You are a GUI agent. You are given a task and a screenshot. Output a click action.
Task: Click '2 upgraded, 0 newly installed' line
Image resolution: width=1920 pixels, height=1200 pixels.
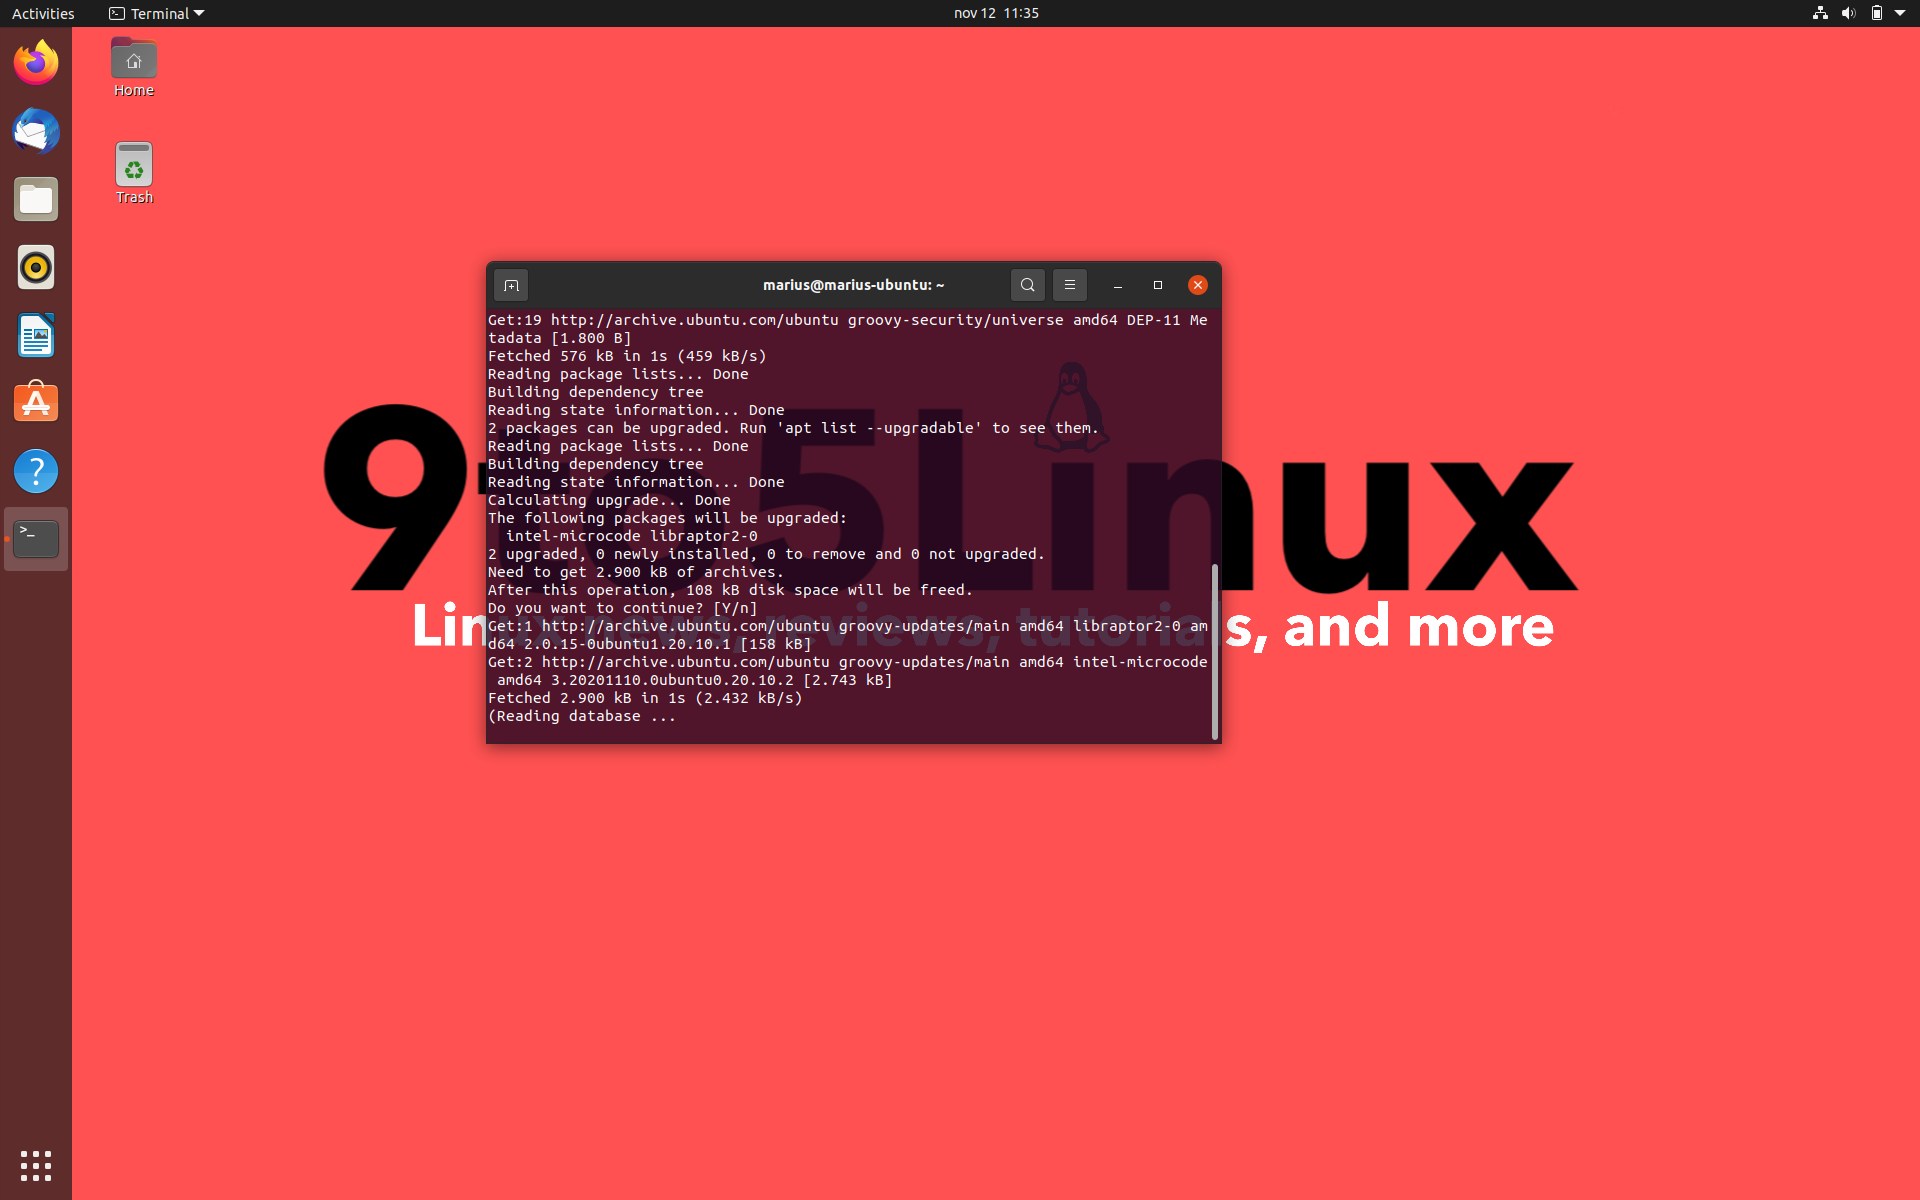766,554
